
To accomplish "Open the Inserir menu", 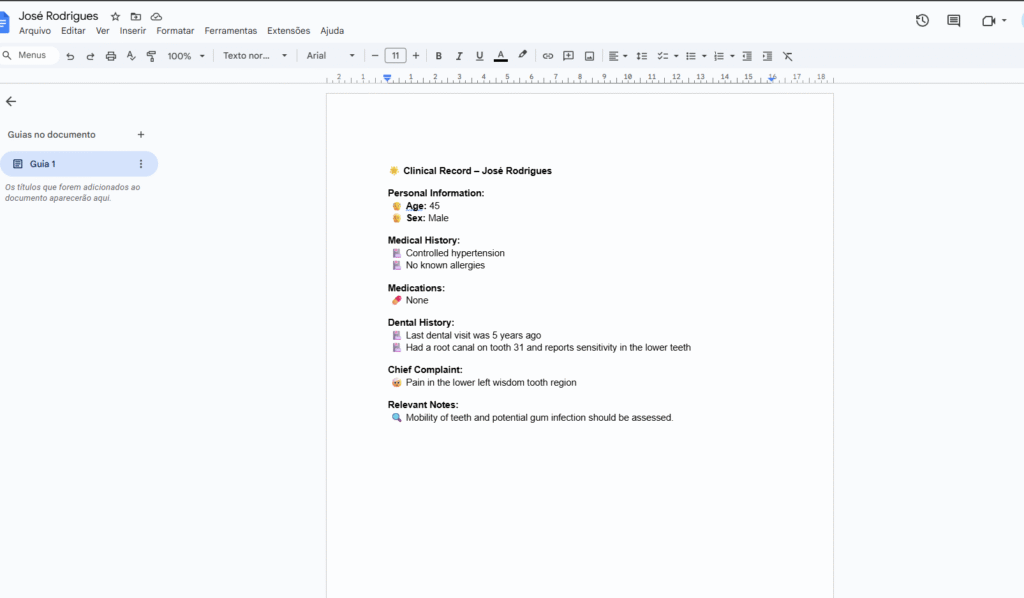I will 133,31.
